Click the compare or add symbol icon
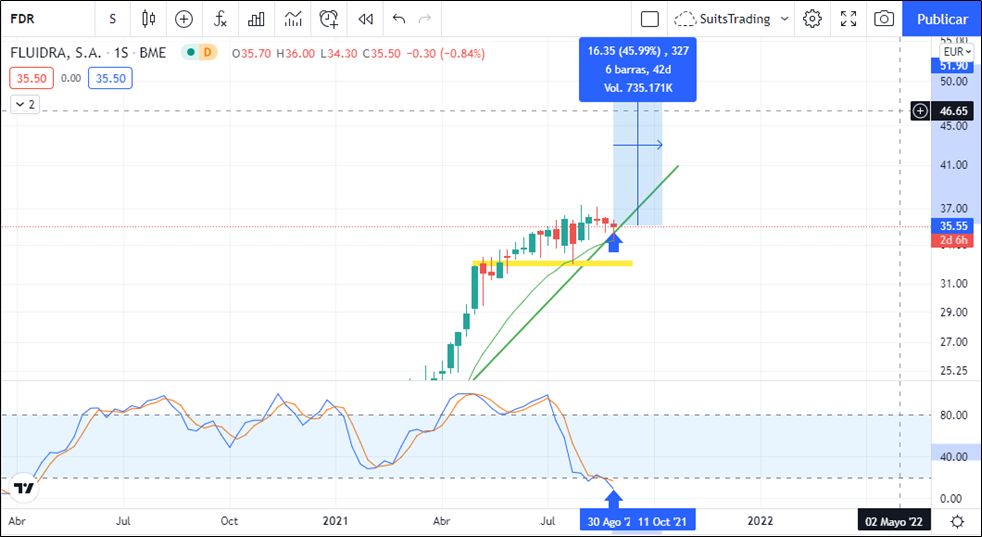Screen dimensions: 982x537 pyautogui.click(x=184, y=19)
